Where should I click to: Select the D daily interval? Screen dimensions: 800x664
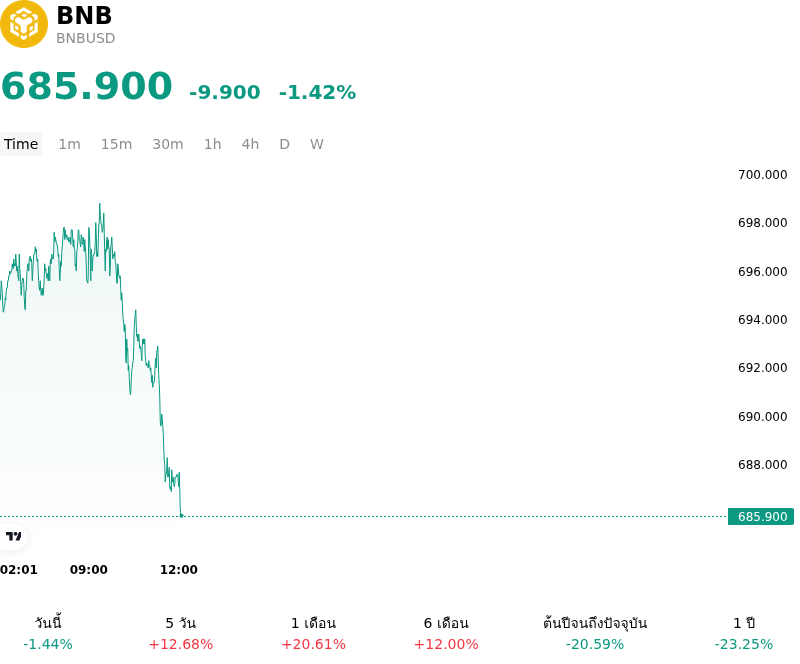tap(284, 144)
